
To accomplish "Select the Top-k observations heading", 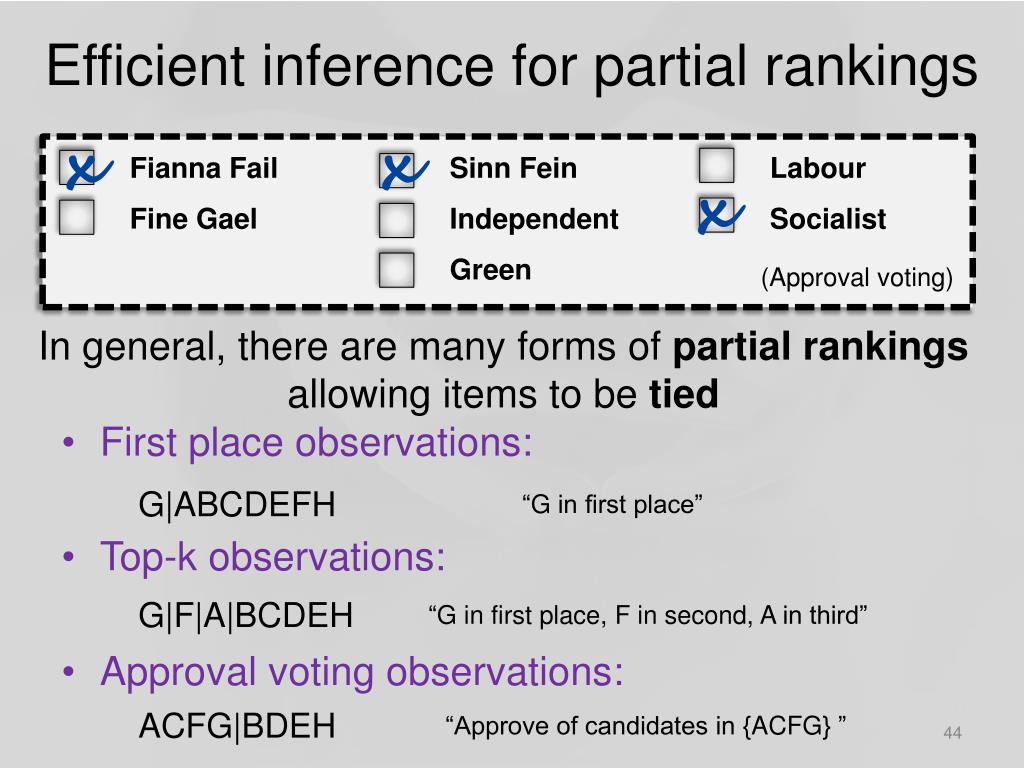I will pos(272,558).
